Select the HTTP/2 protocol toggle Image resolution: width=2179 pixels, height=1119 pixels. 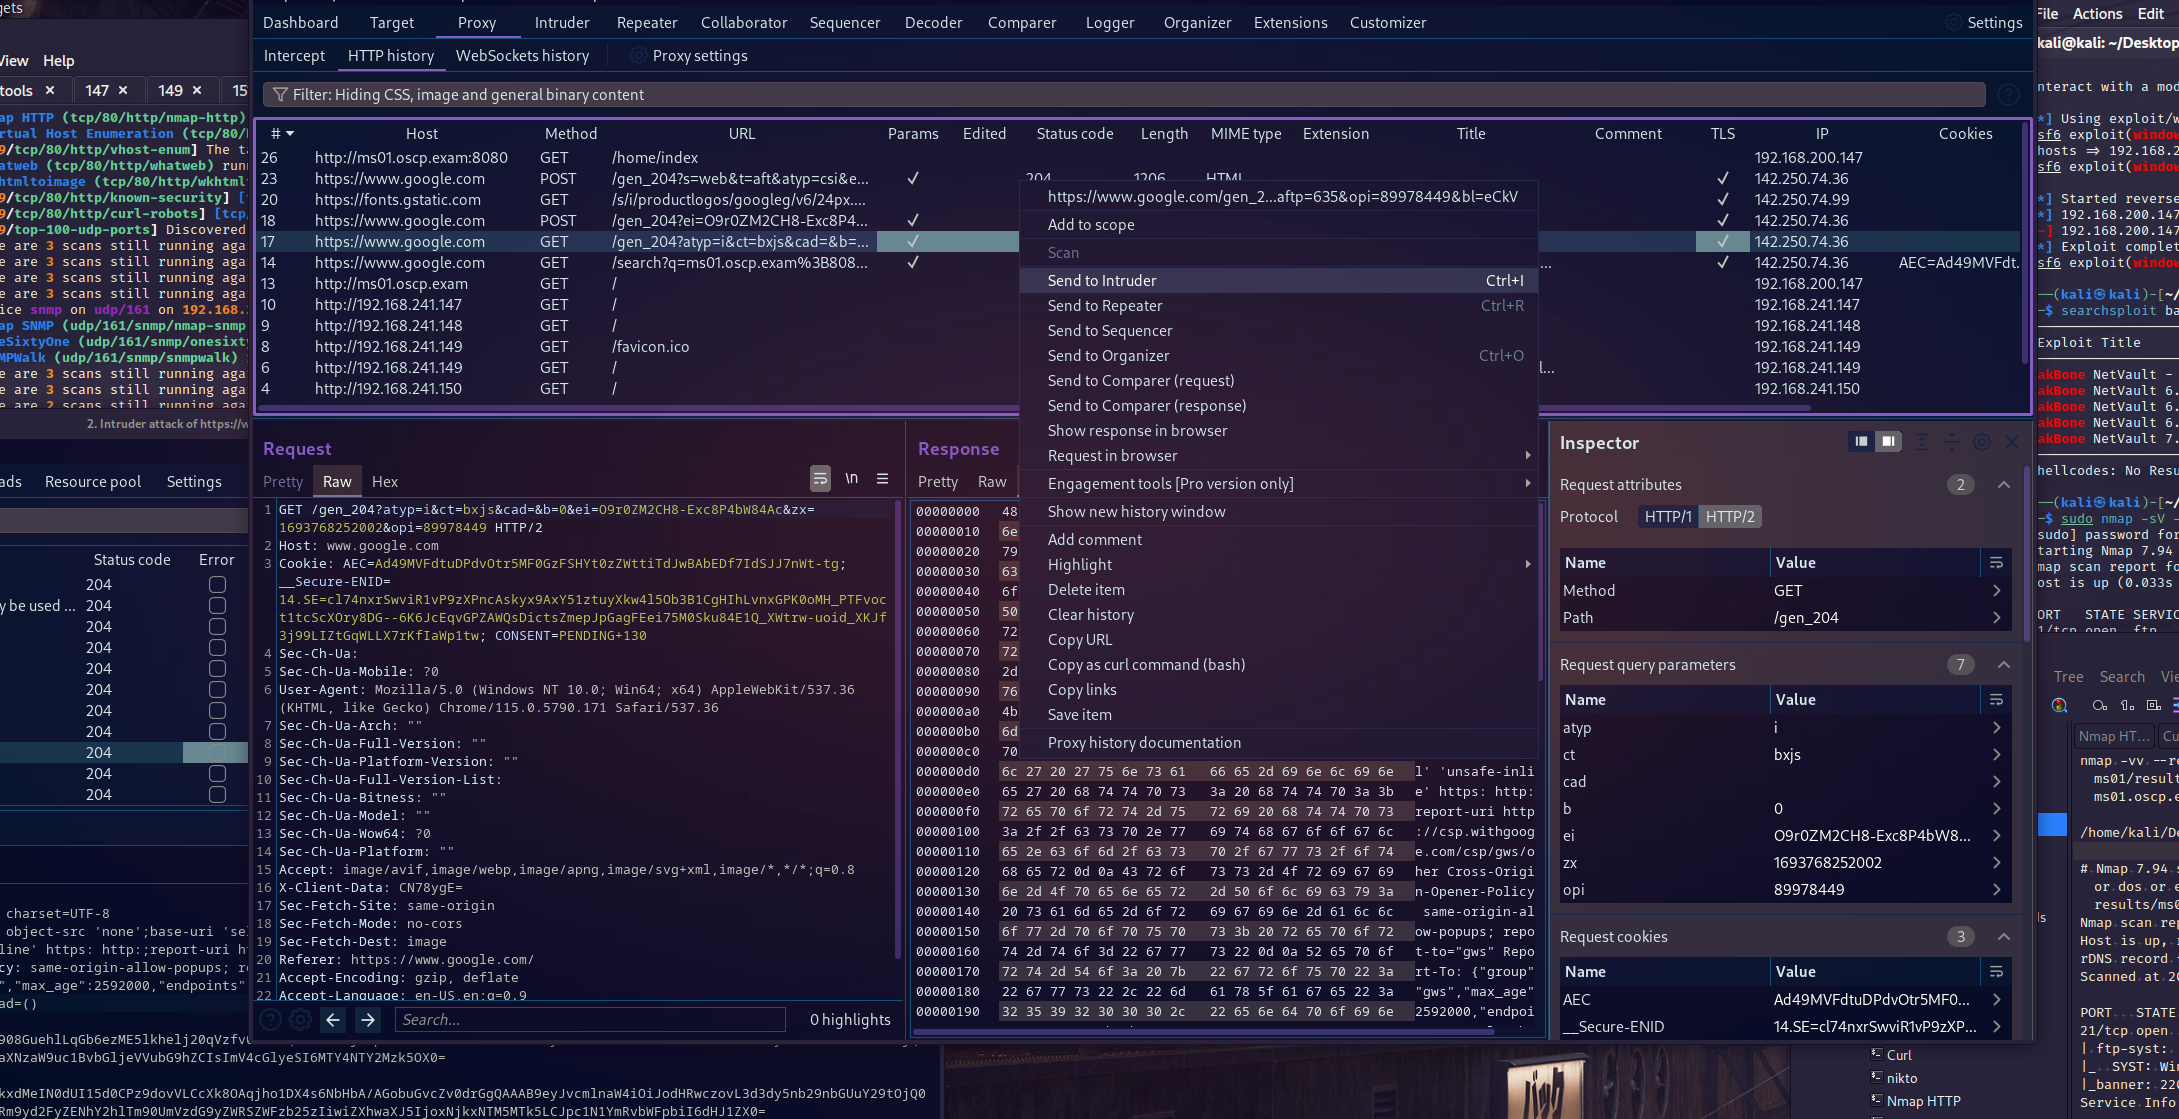1729,516
